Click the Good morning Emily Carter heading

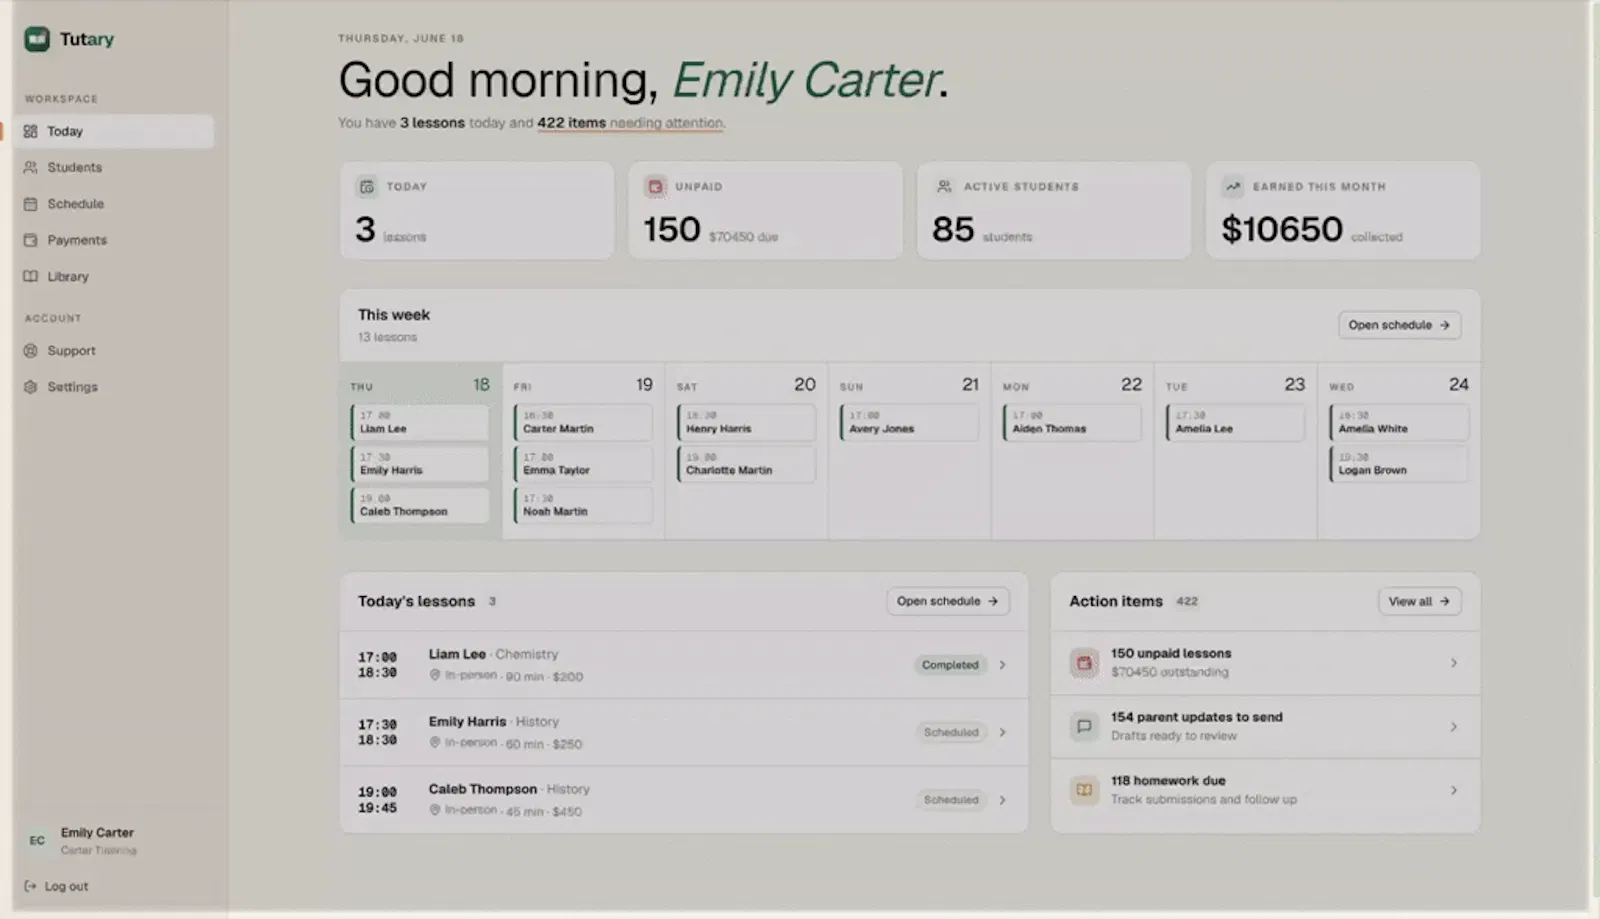point(643,80)
